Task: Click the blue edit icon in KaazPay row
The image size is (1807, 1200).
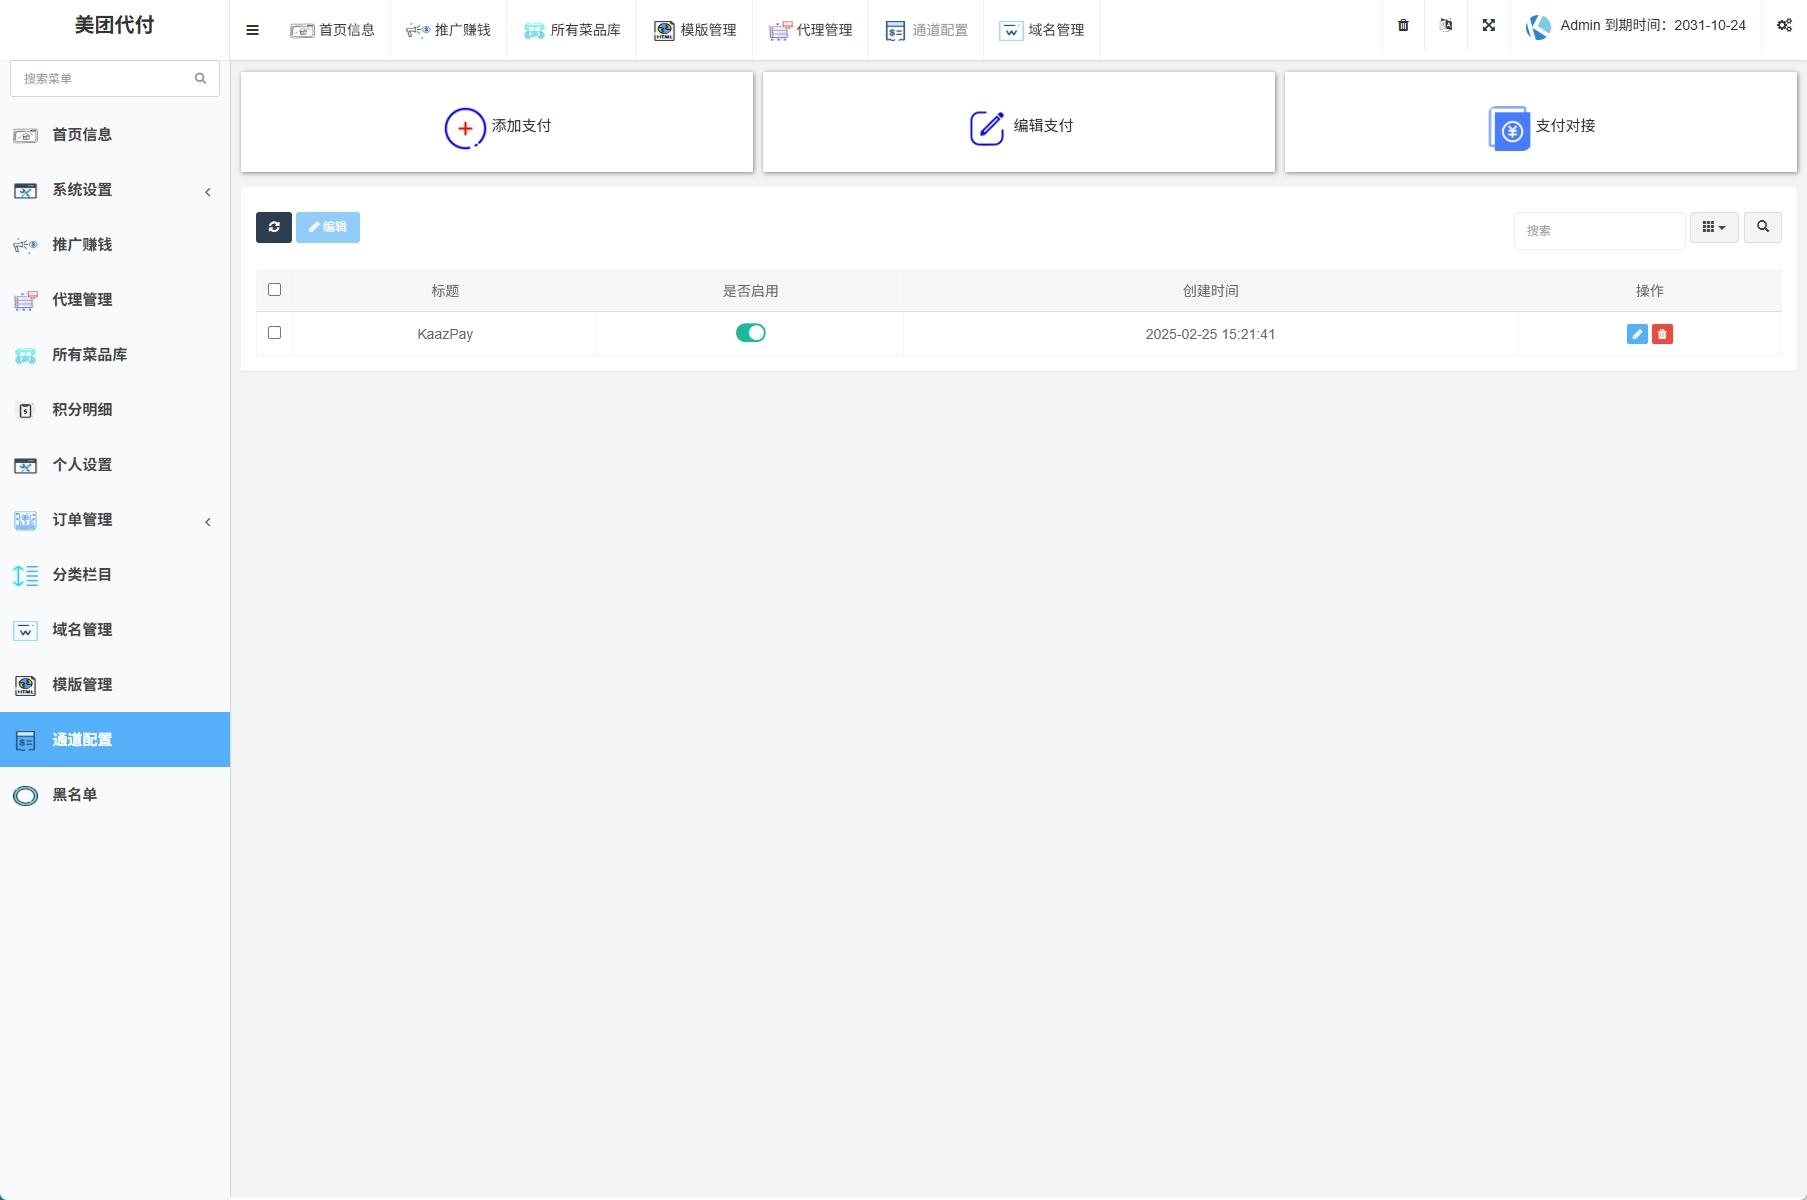Action: point(1636,334)
